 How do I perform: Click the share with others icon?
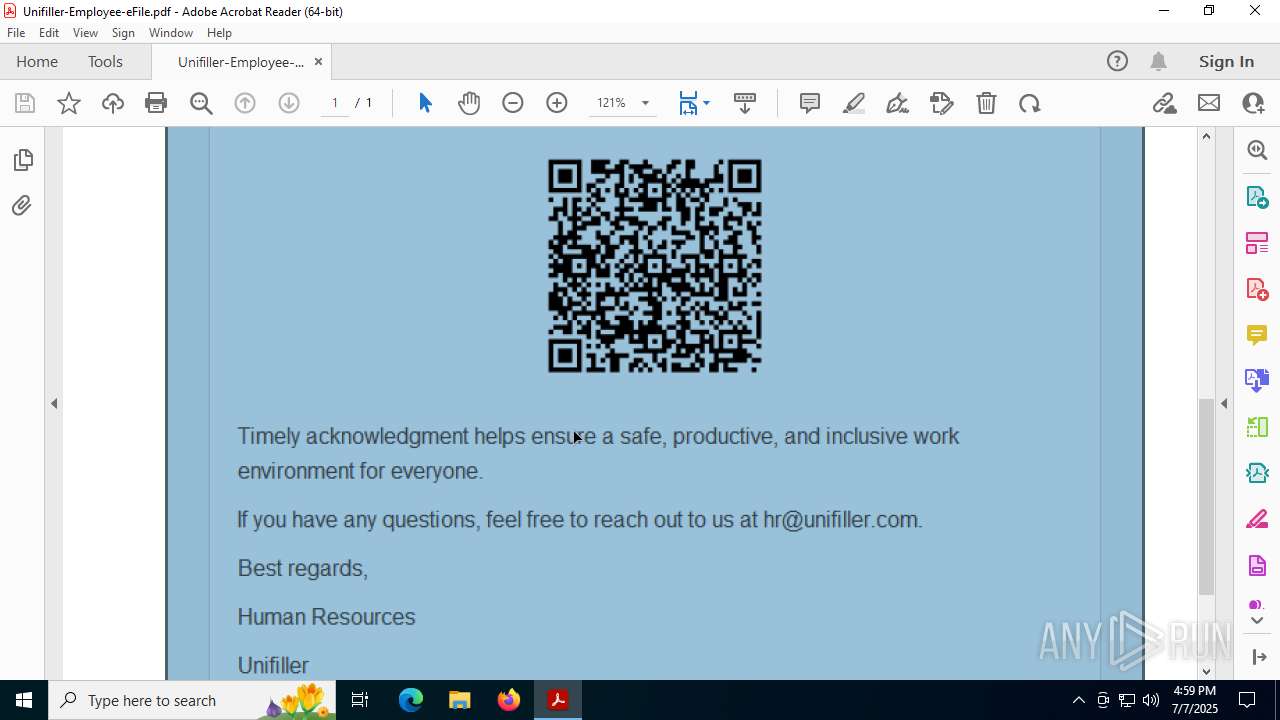click(x=1253, y=103)
